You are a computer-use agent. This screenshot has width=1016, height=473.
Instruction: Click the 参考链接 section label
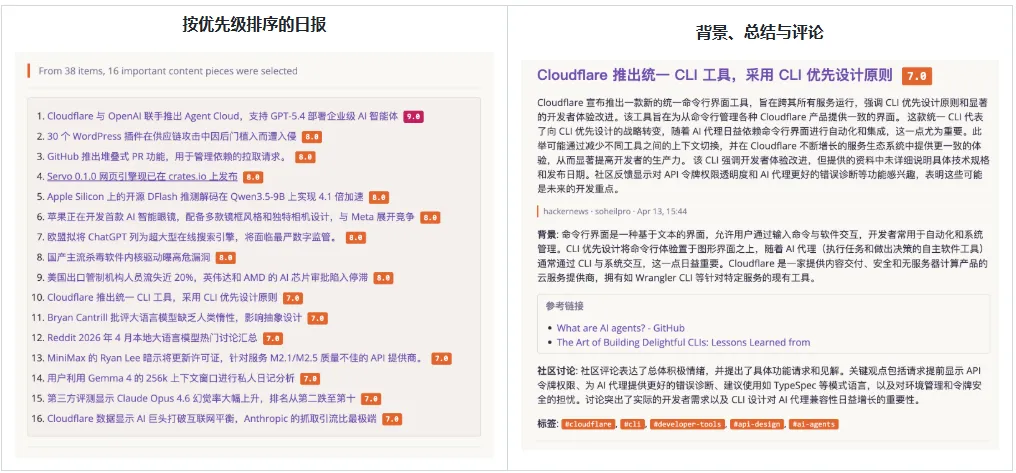tap(564, 306)
